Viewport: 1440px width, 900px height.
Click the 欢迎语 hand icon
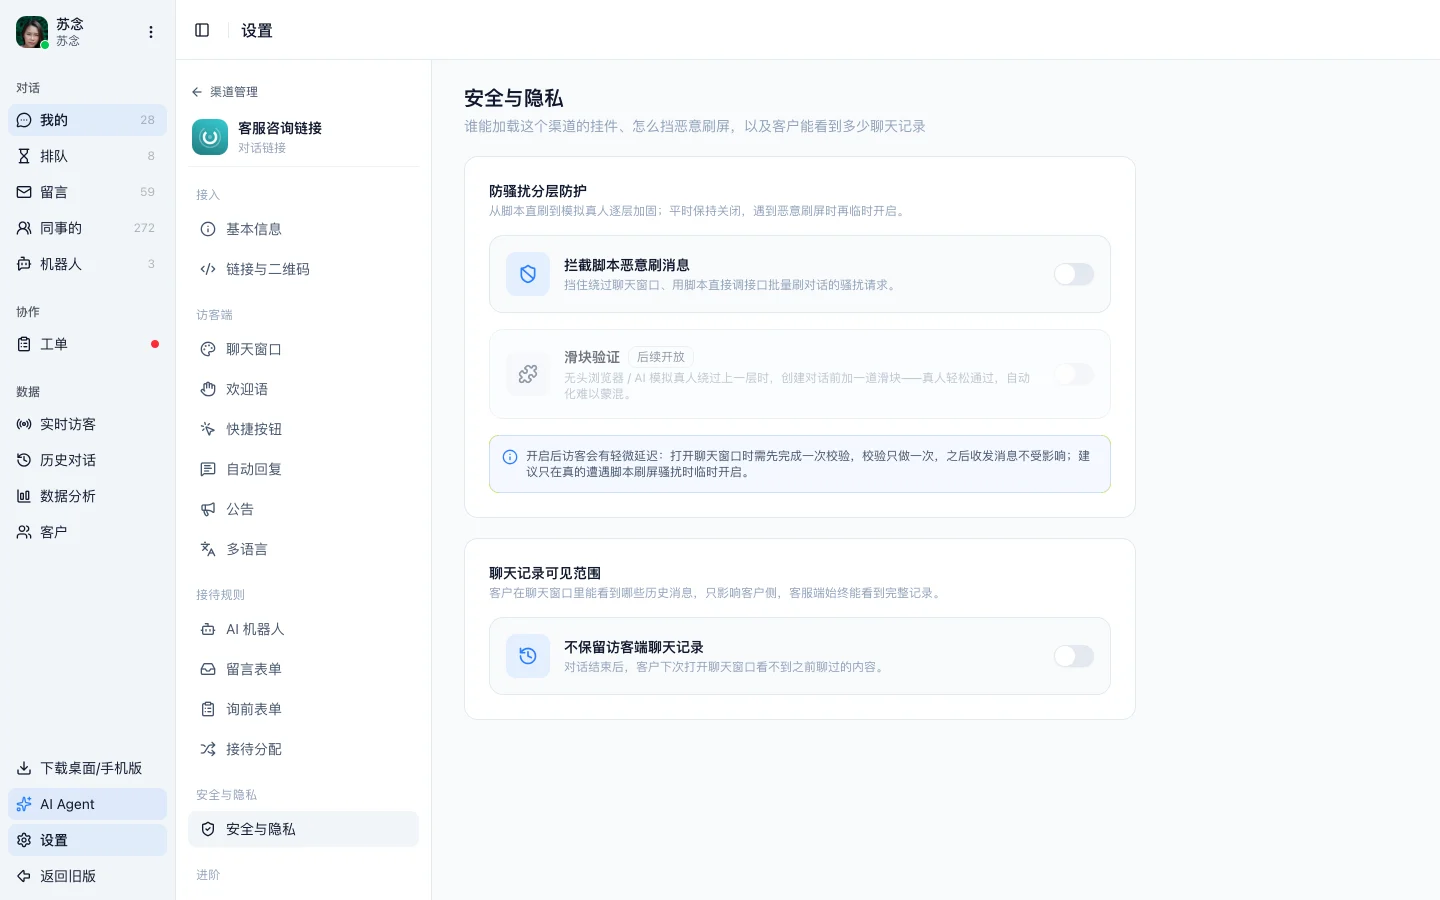208,389
